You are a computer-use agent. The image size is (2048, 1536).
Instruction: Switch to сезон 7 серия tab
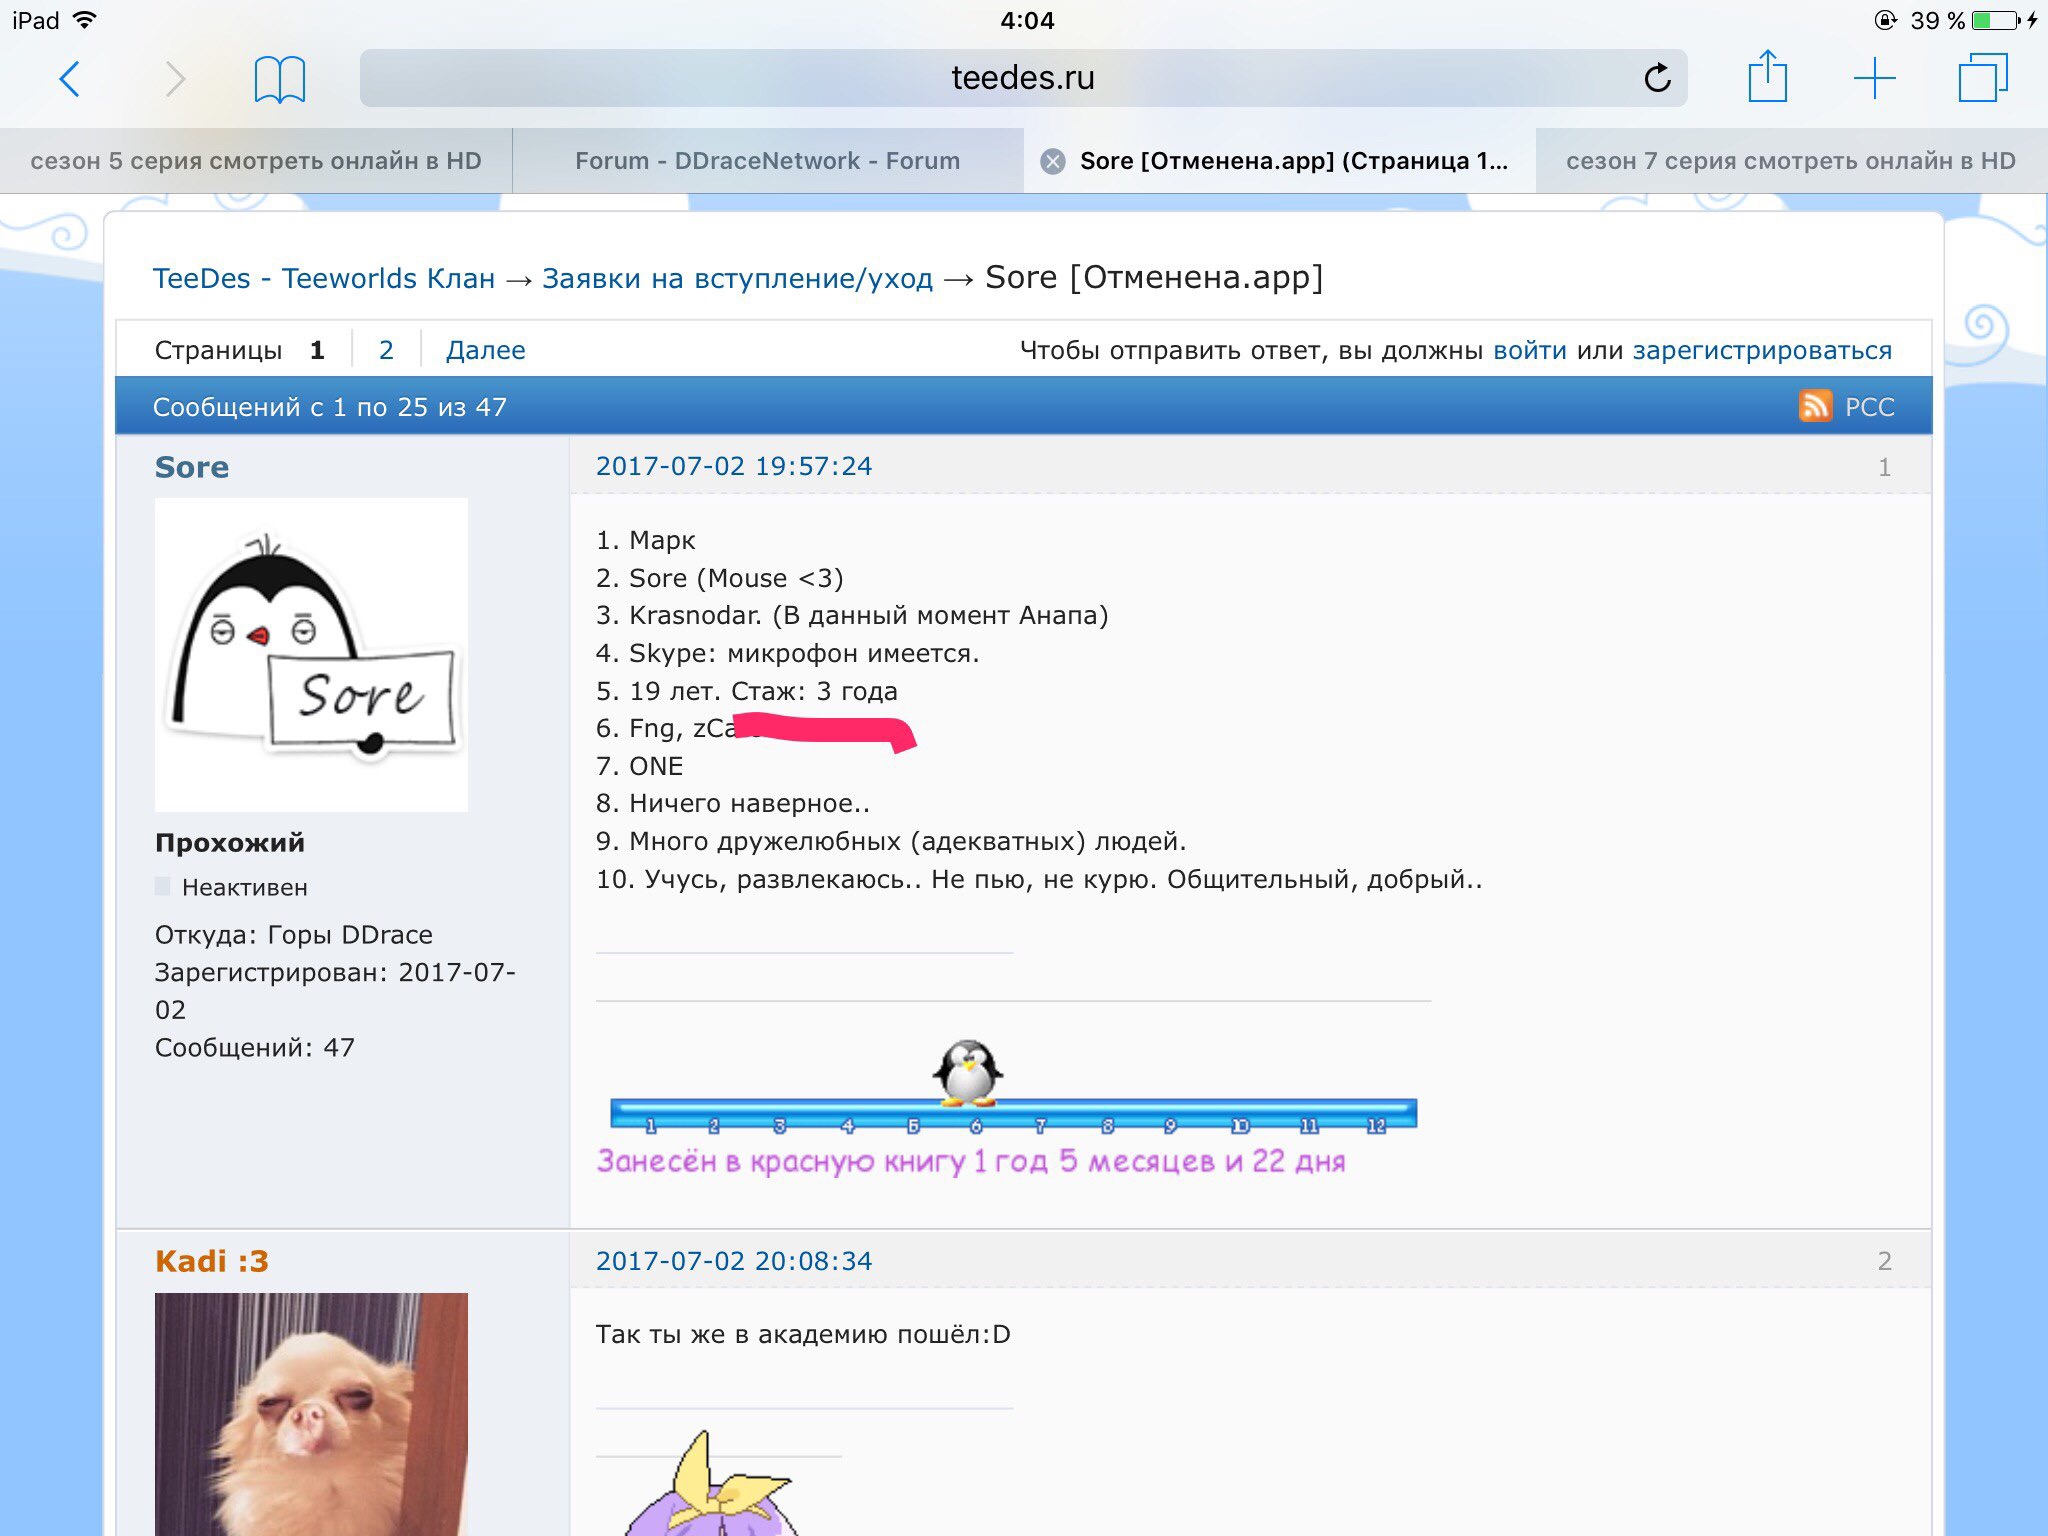(1790, 161)
